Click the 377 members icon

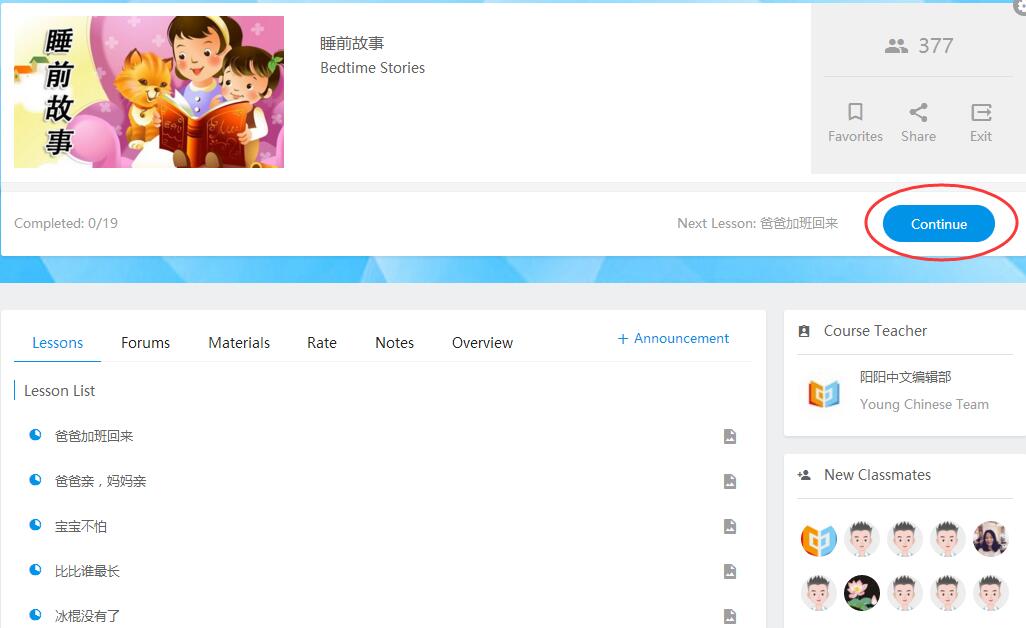(896, 46)
